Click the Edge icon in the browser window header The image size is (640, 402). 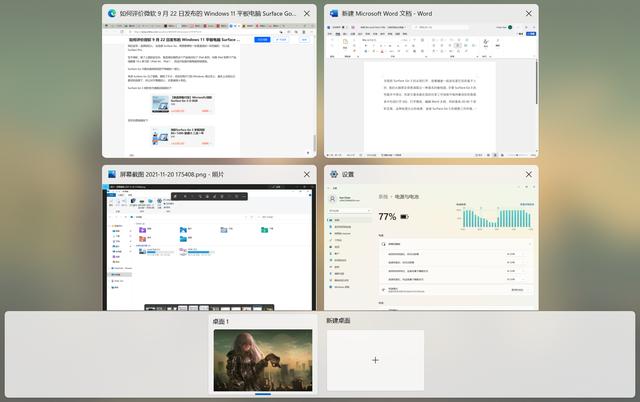coord(111,15)
